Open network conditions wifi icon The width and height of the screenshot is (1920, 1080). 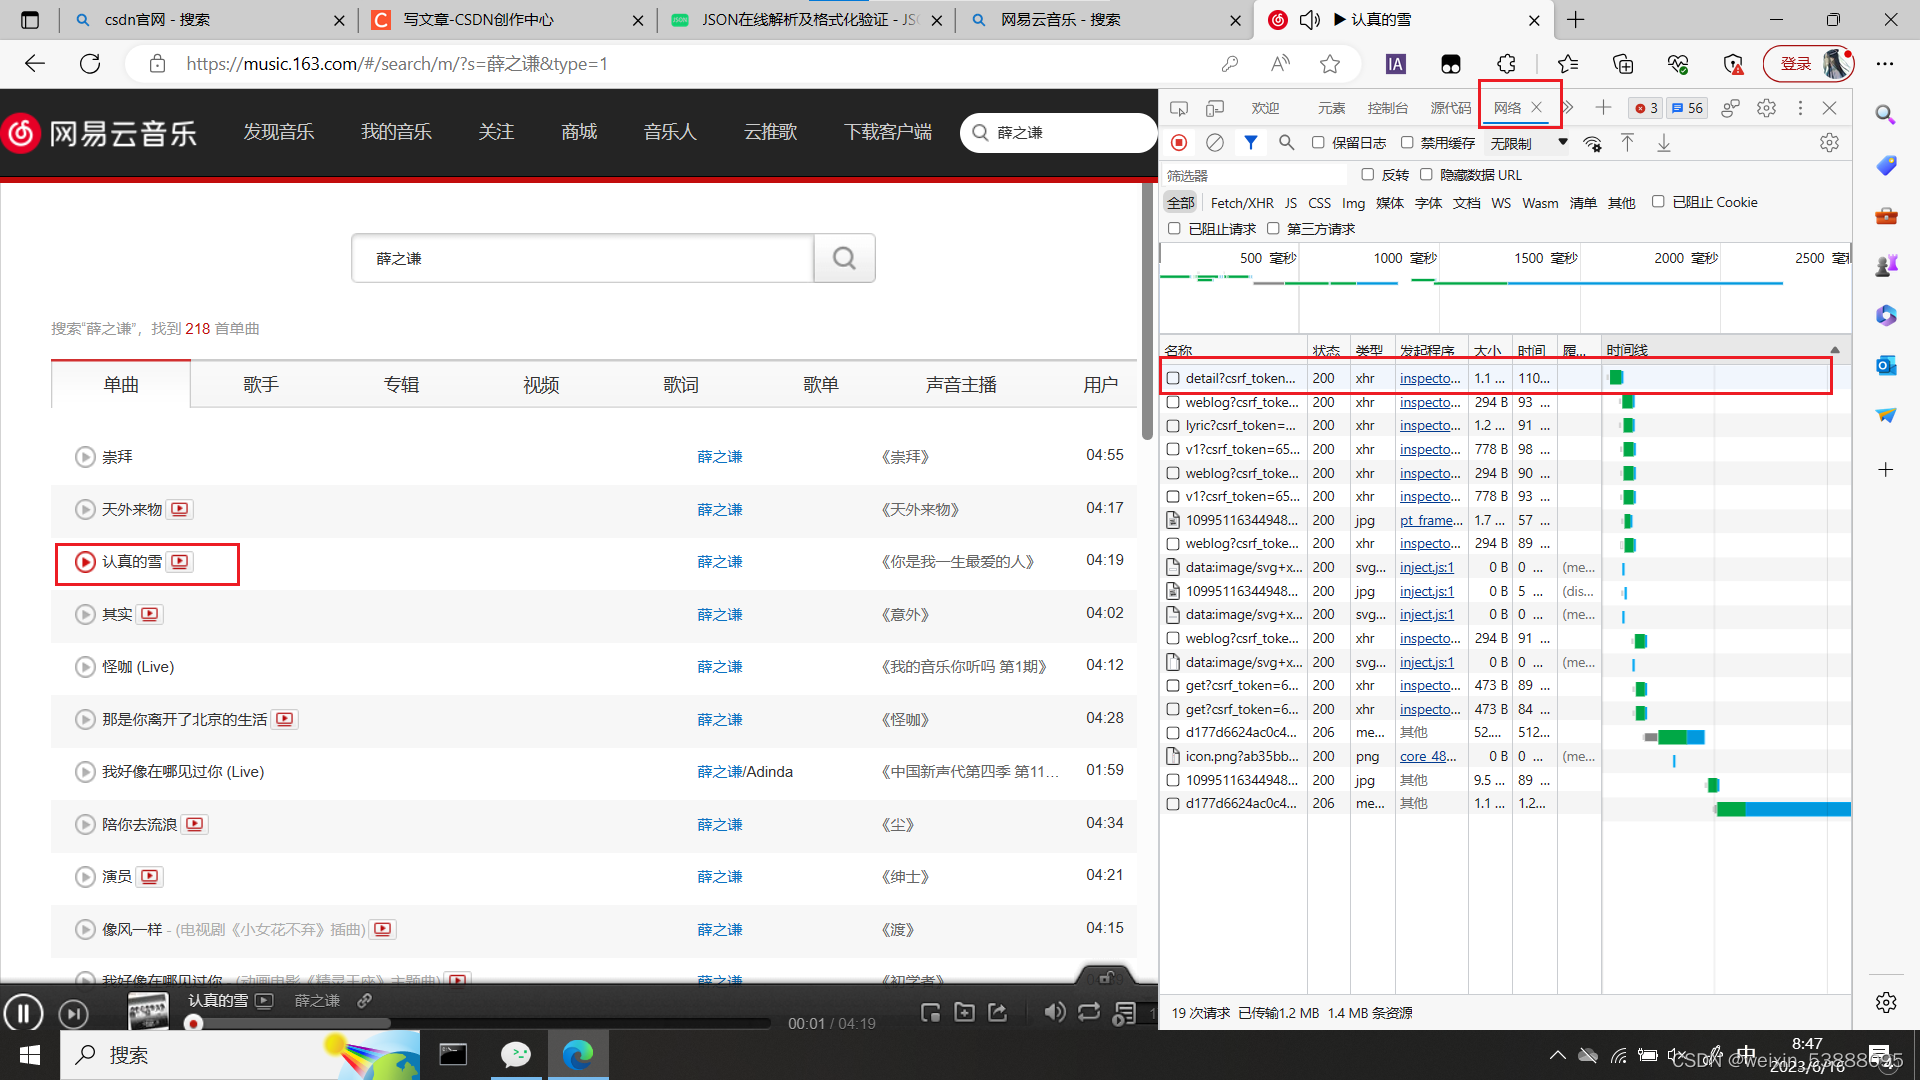coord(1593,143)
